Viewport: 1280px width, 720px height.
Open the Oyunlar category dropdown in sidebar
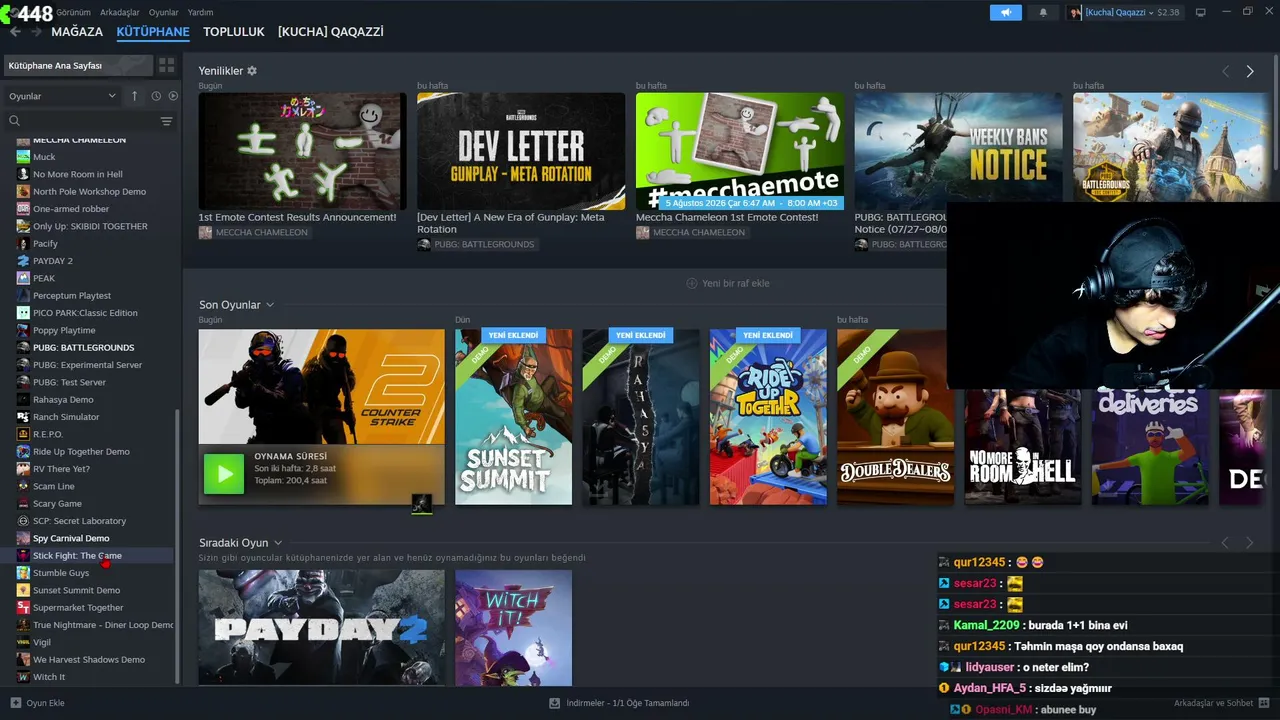62,96
